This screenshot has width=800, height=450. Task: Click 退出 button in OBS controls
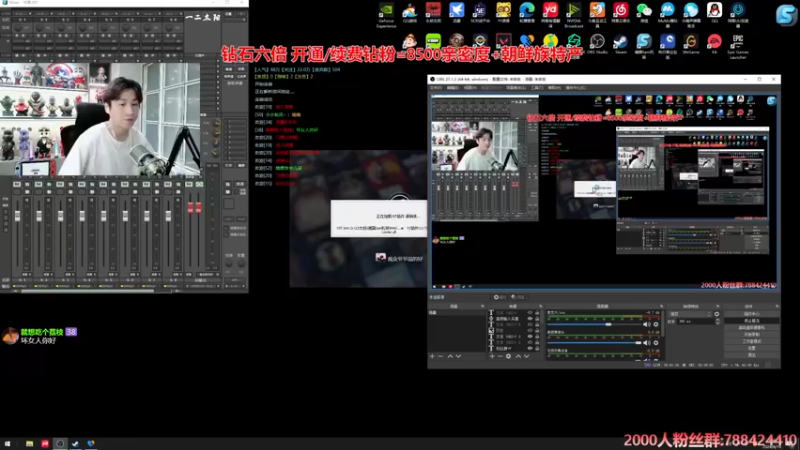click(x=752, y=355)
